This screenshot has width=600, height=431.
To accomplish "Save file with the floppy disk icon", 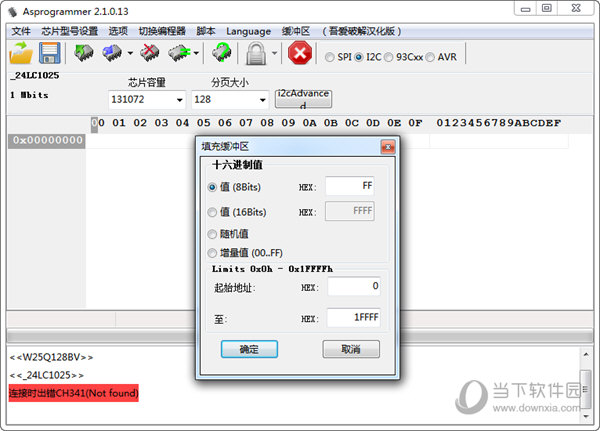I will [50, 53].
